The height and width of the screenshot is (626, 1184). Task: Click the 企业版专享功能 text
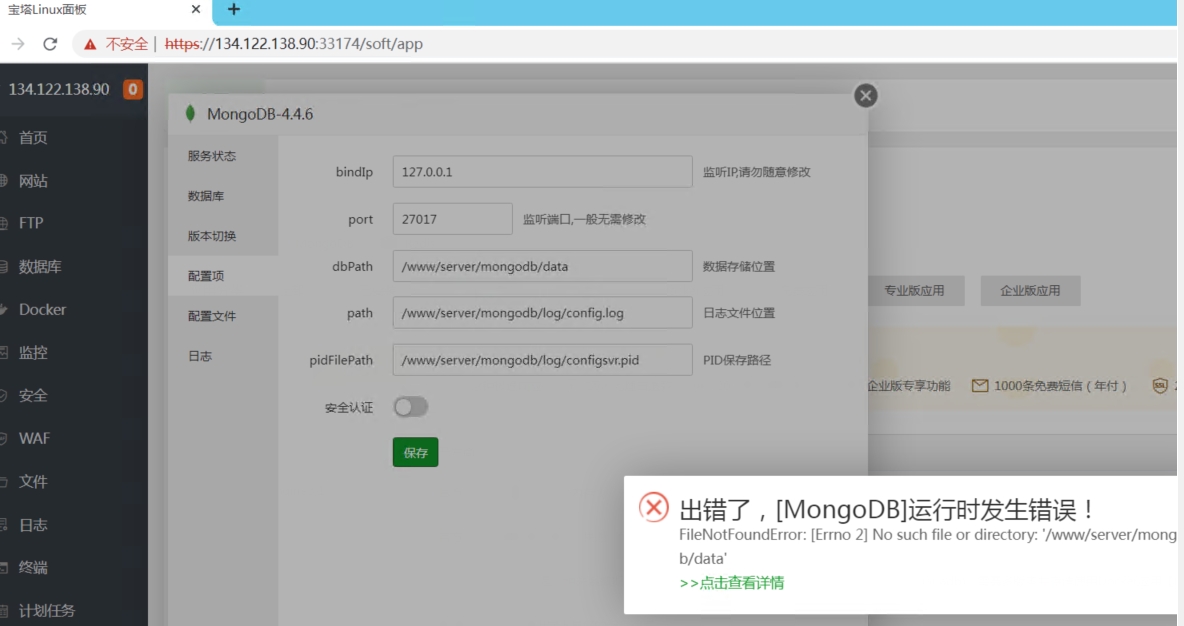[x=908, y=386]
